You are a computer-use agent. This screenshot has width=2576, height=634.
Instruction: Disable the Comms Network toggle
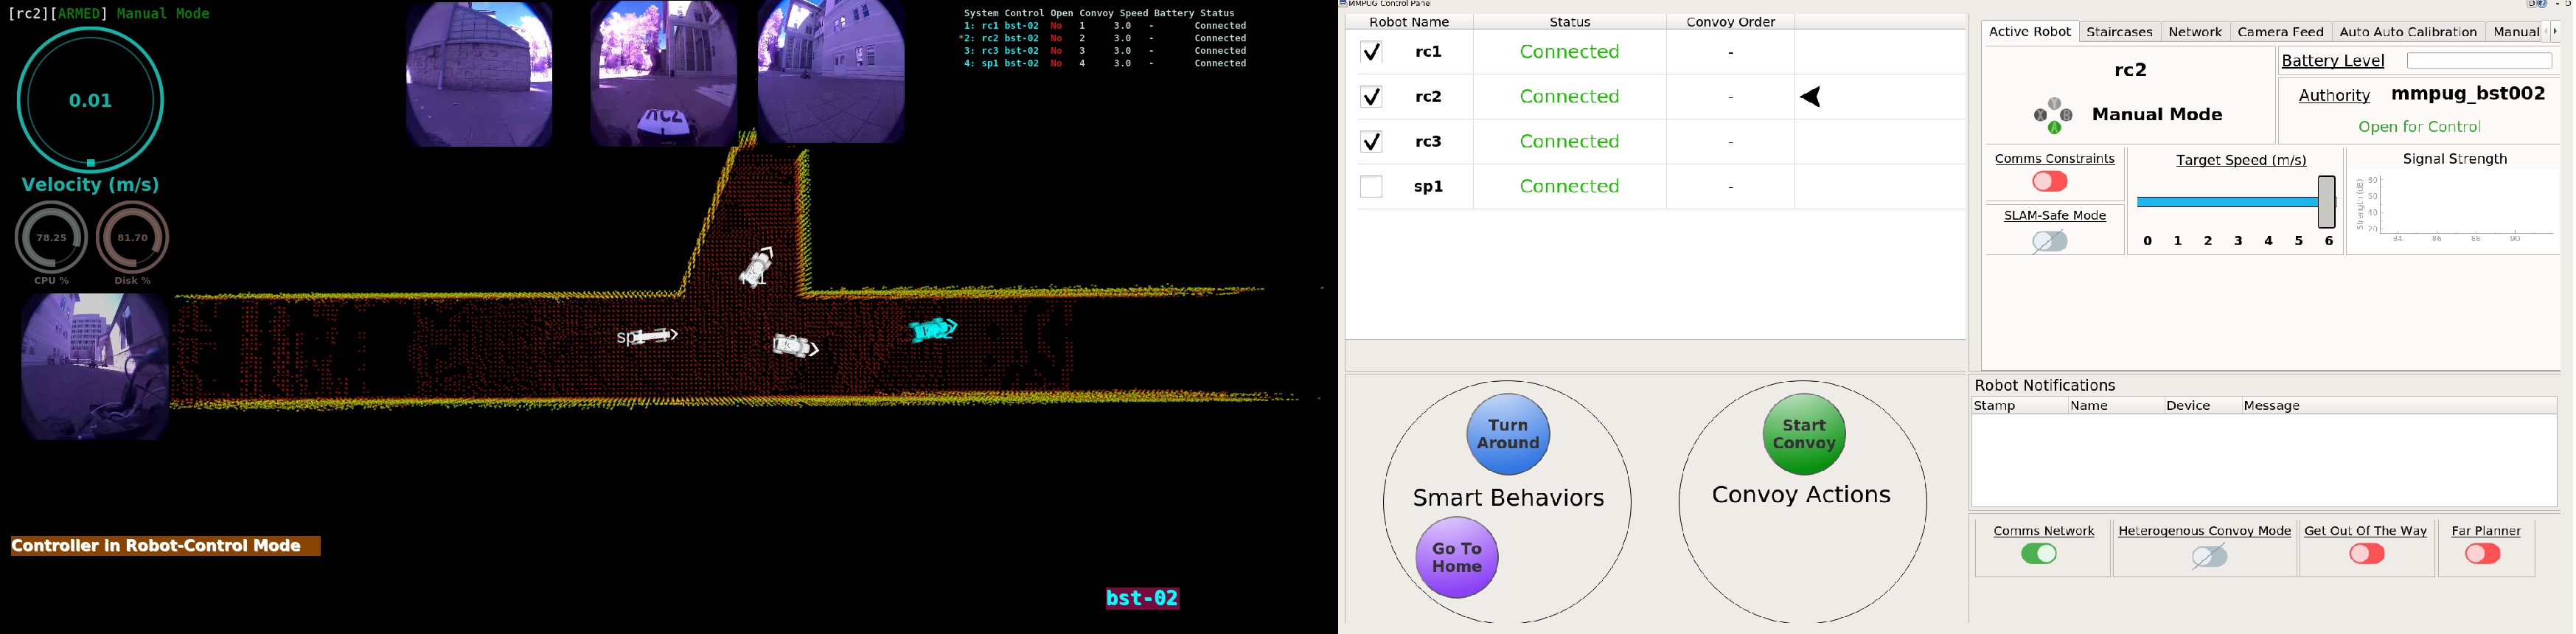(2039, 554)
